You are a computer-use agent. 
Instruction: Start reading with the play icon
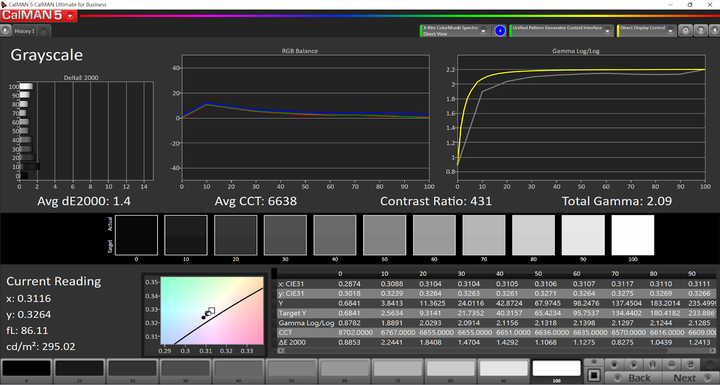633,365
